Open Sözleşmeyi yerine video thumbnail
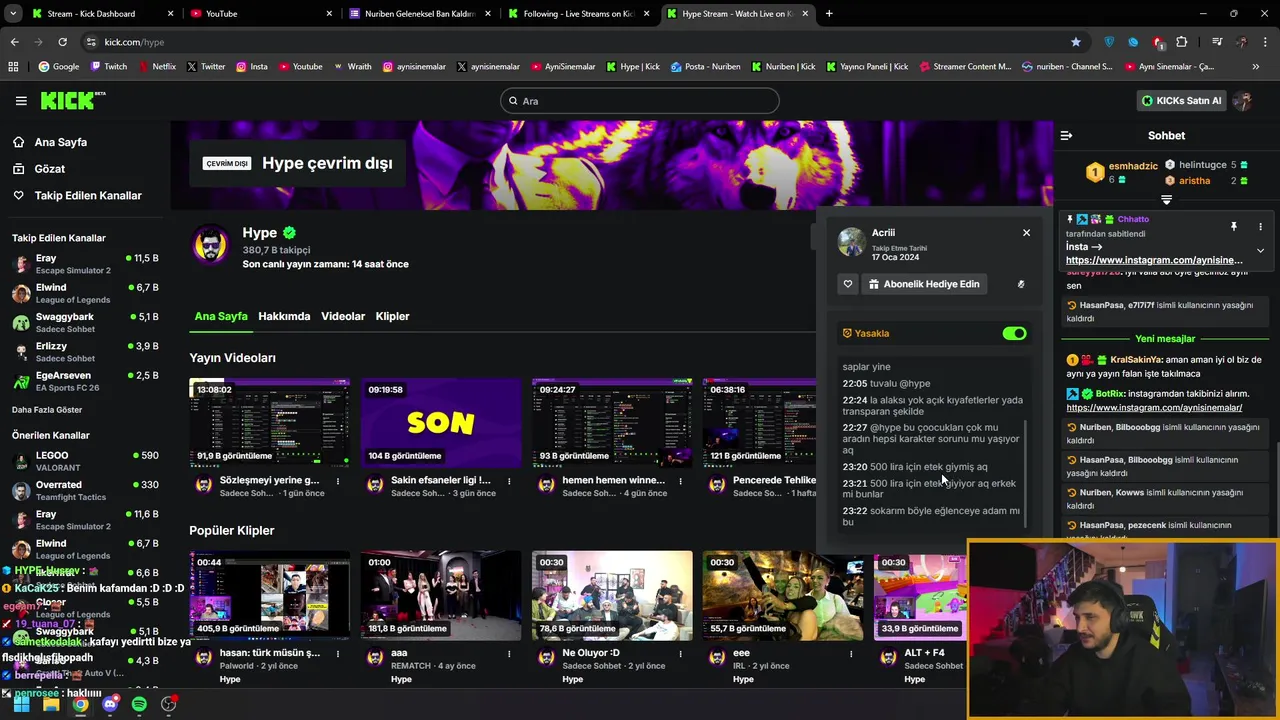This screenshot has height=720, width=1280. click(x=270, y=423)
